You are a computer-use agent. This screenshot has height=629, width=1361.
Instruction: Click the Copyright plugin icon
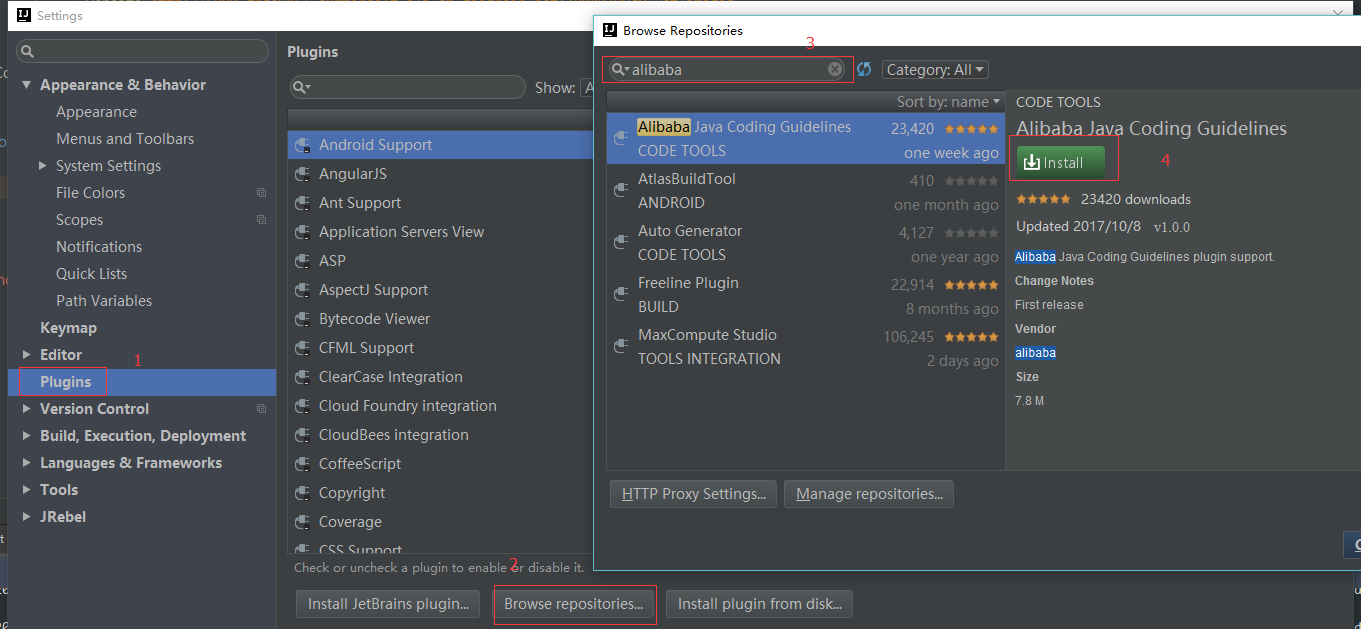click(x=302, y=494)
